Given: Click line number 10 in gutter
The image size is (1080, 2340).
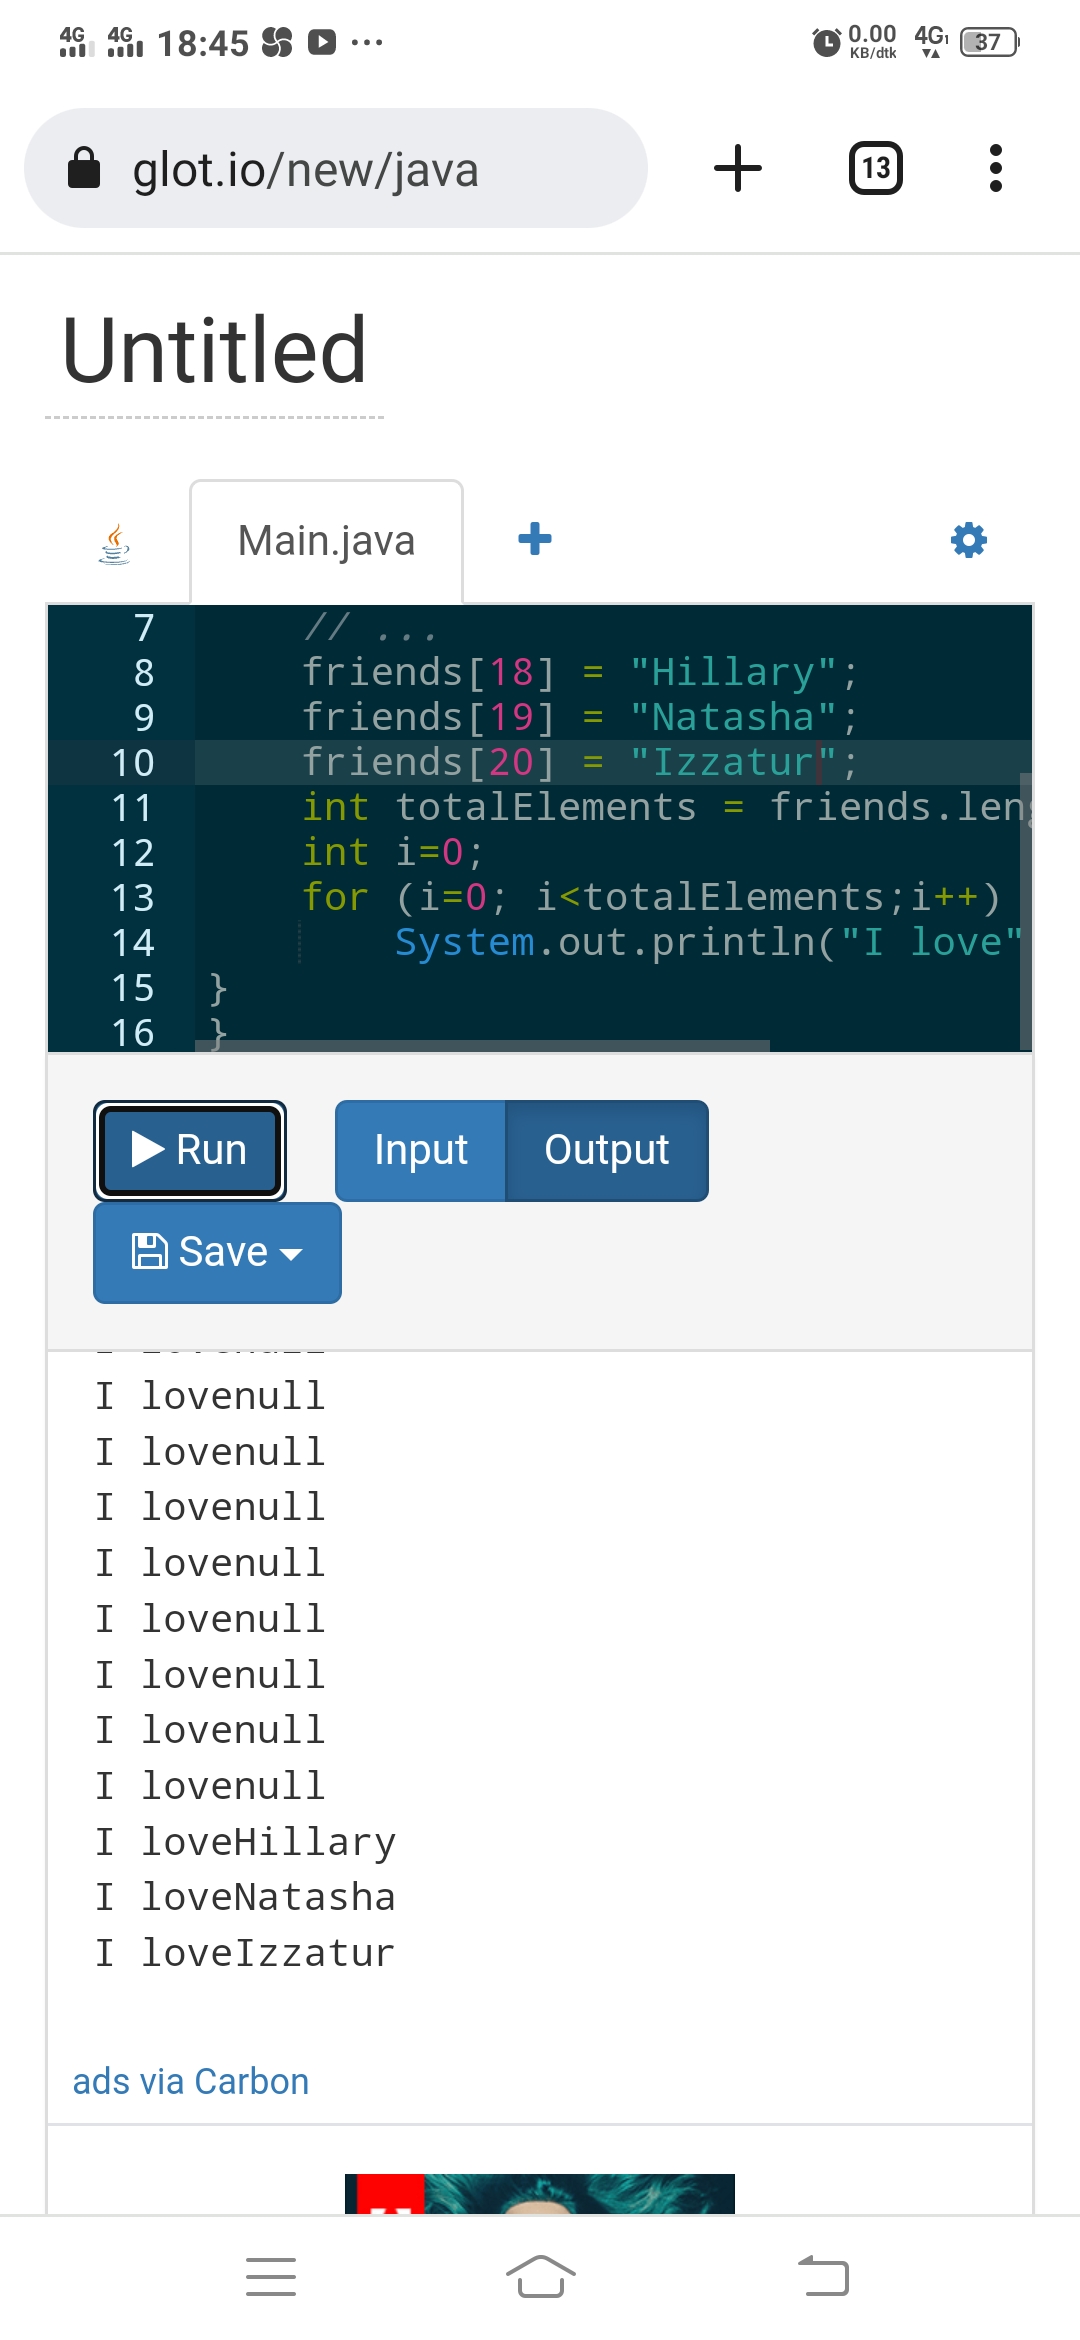Looking at the screenshot, I should (133, 763).
